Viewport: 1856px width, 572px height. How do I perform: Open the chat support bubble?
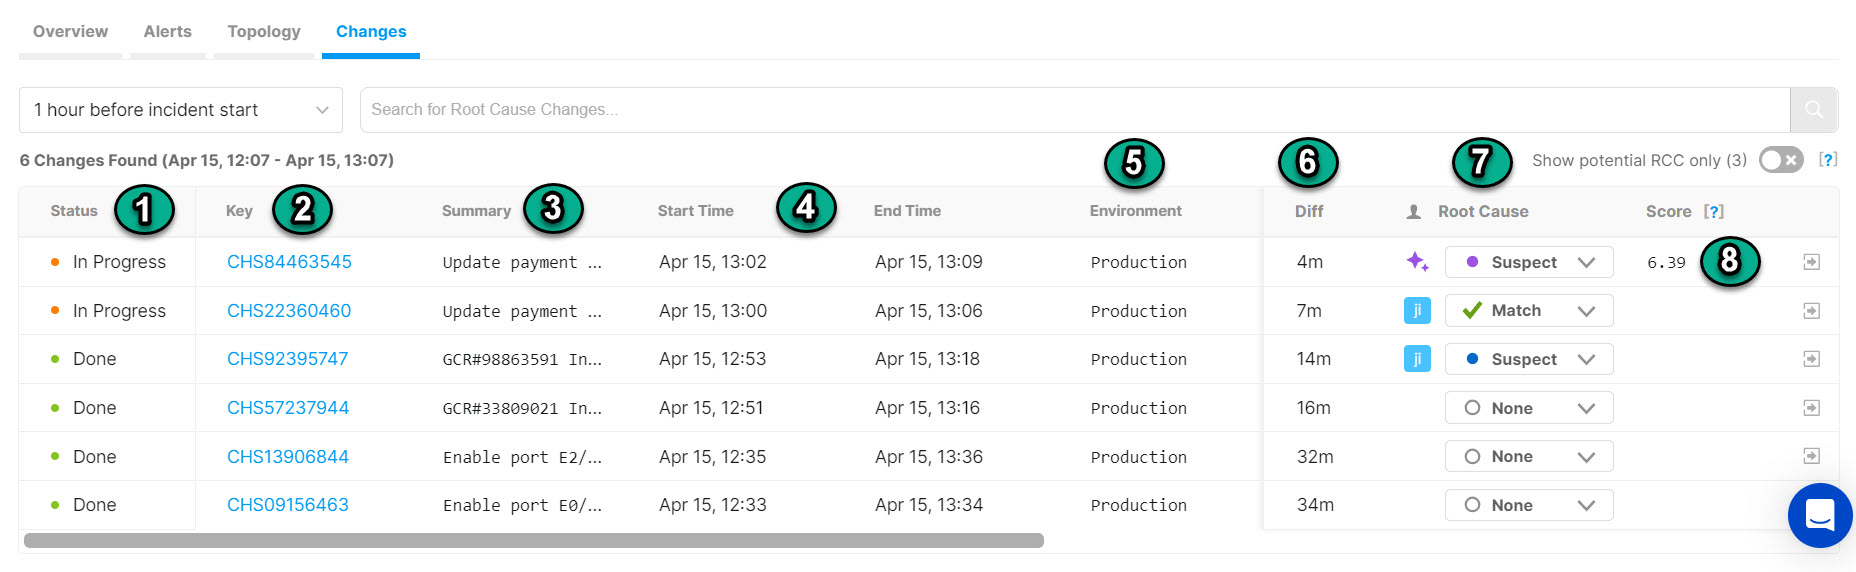point(1819,516)
